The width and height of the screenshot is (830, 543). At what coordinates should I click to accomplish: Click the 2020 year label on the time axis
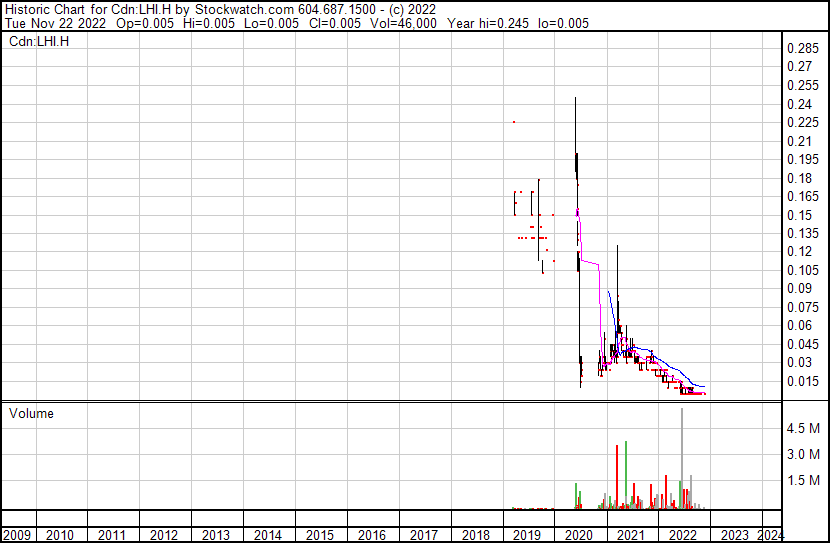click(579, 535)
